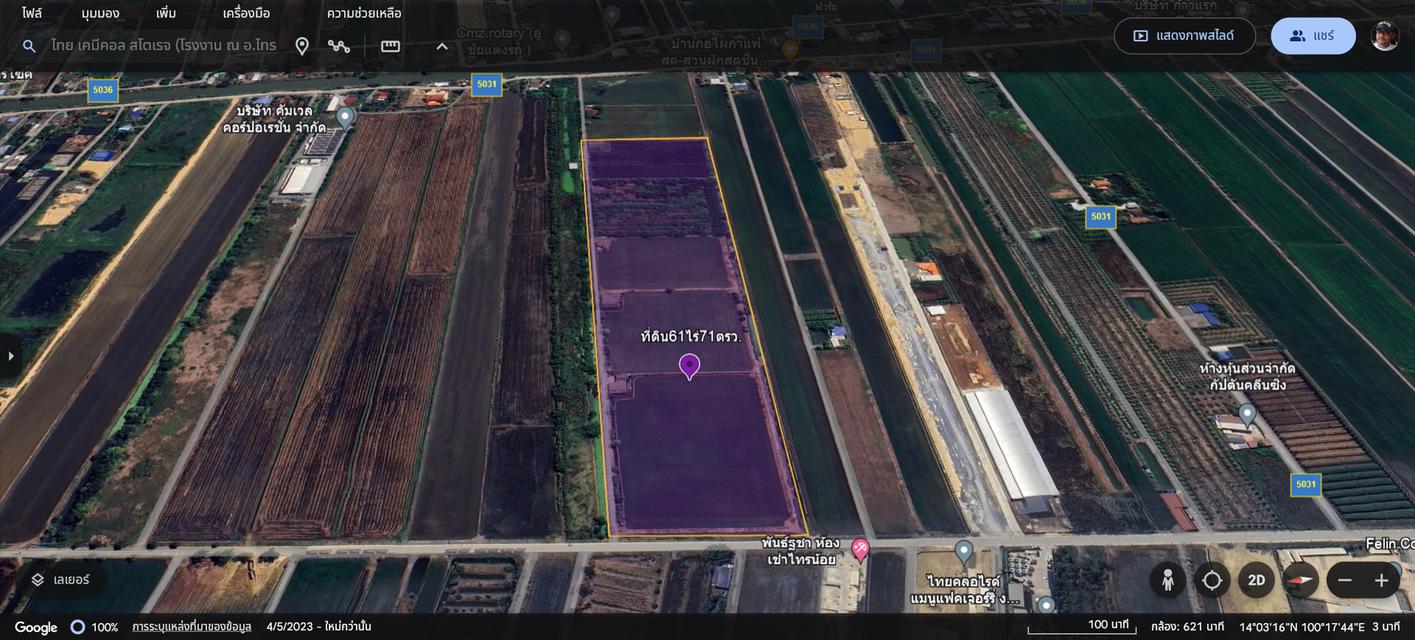Click the แชร์ share button
1415x640 pixels.
1313,36
